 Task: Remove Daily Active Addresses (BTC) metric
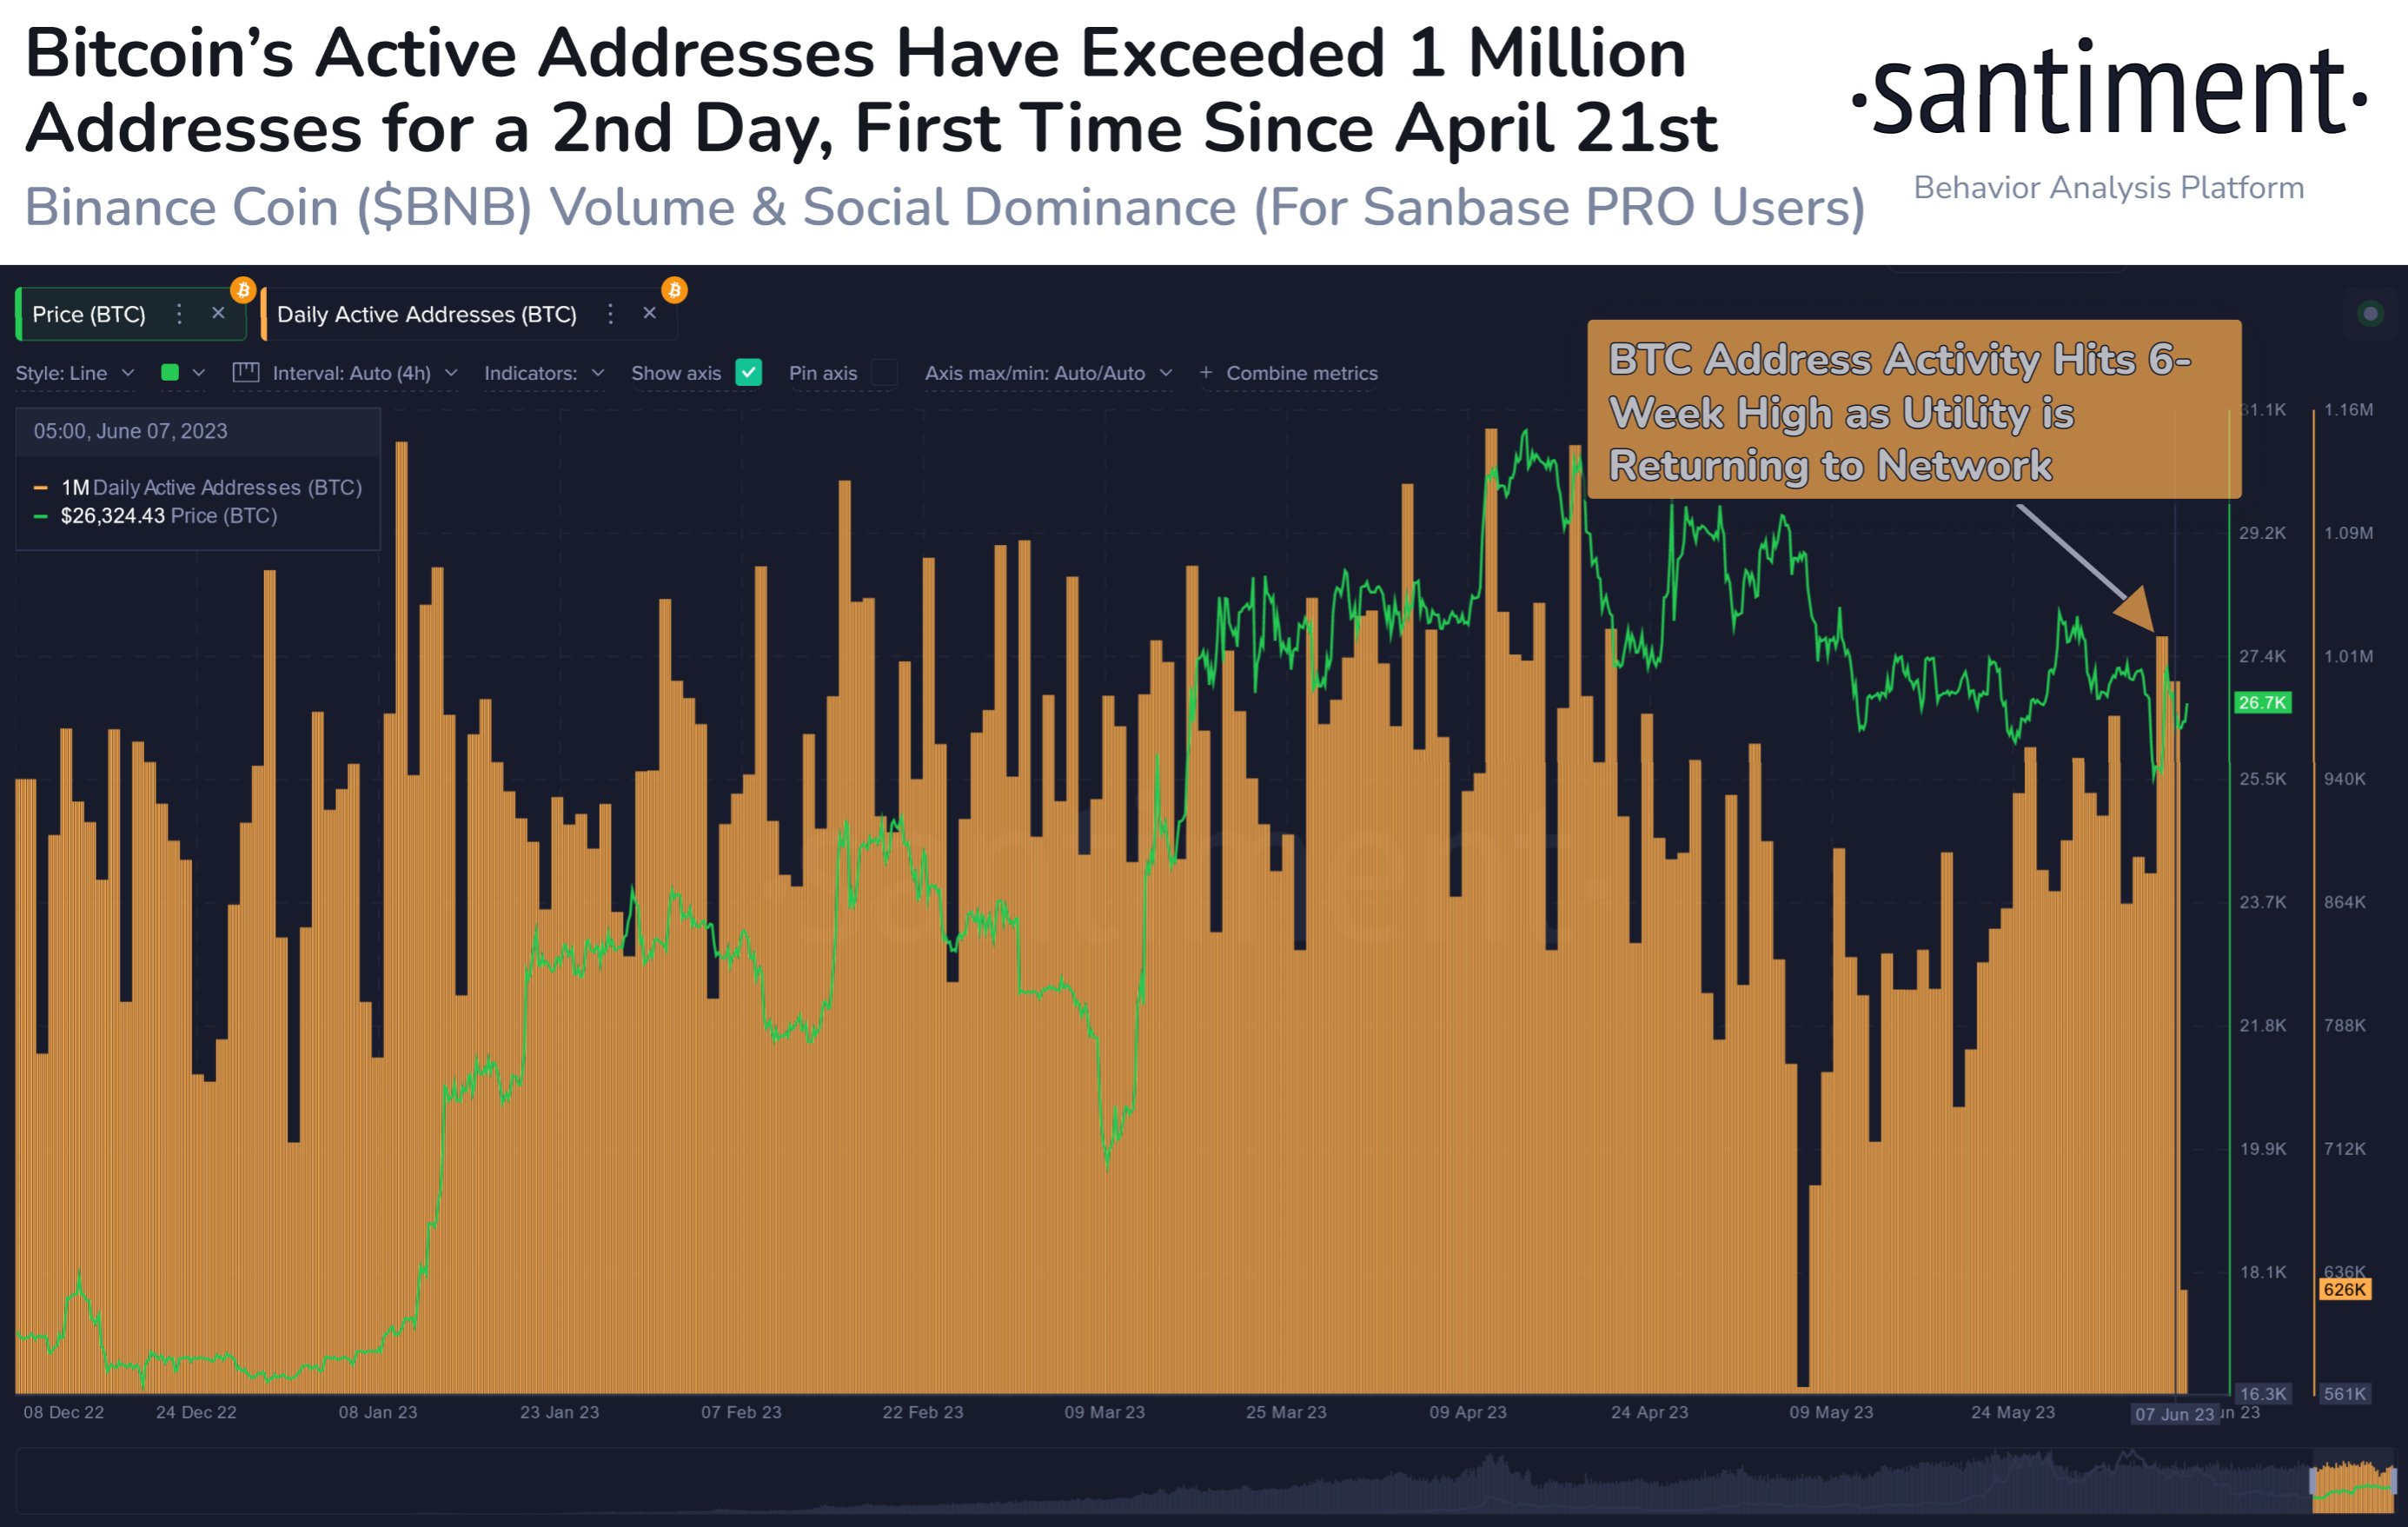tap(649, 314)
